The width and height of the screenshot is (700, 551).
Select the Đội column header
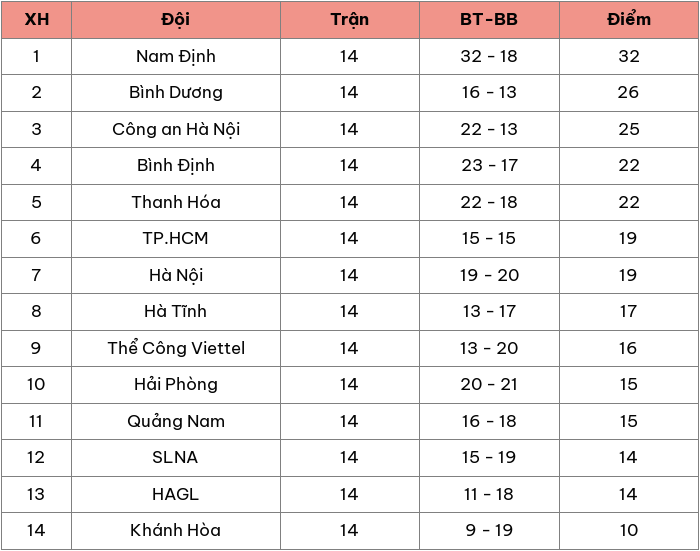tap(176, 20)
